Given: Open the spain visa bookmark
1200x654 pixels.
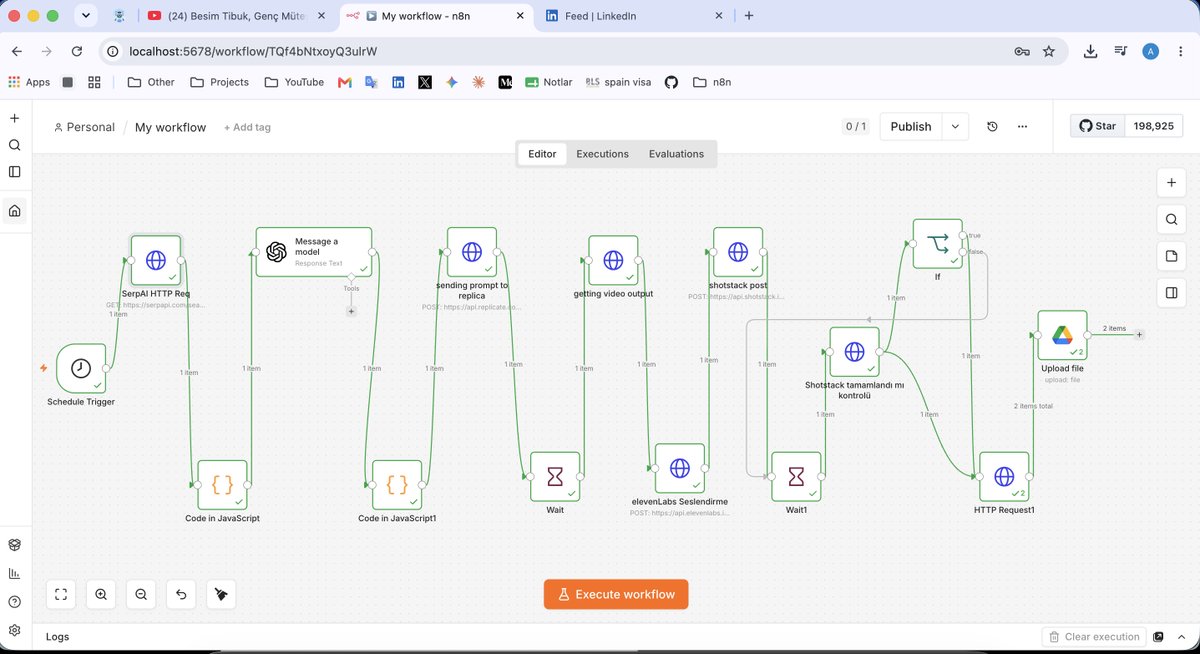Looking at the screenshot, I should coord(618,82).
